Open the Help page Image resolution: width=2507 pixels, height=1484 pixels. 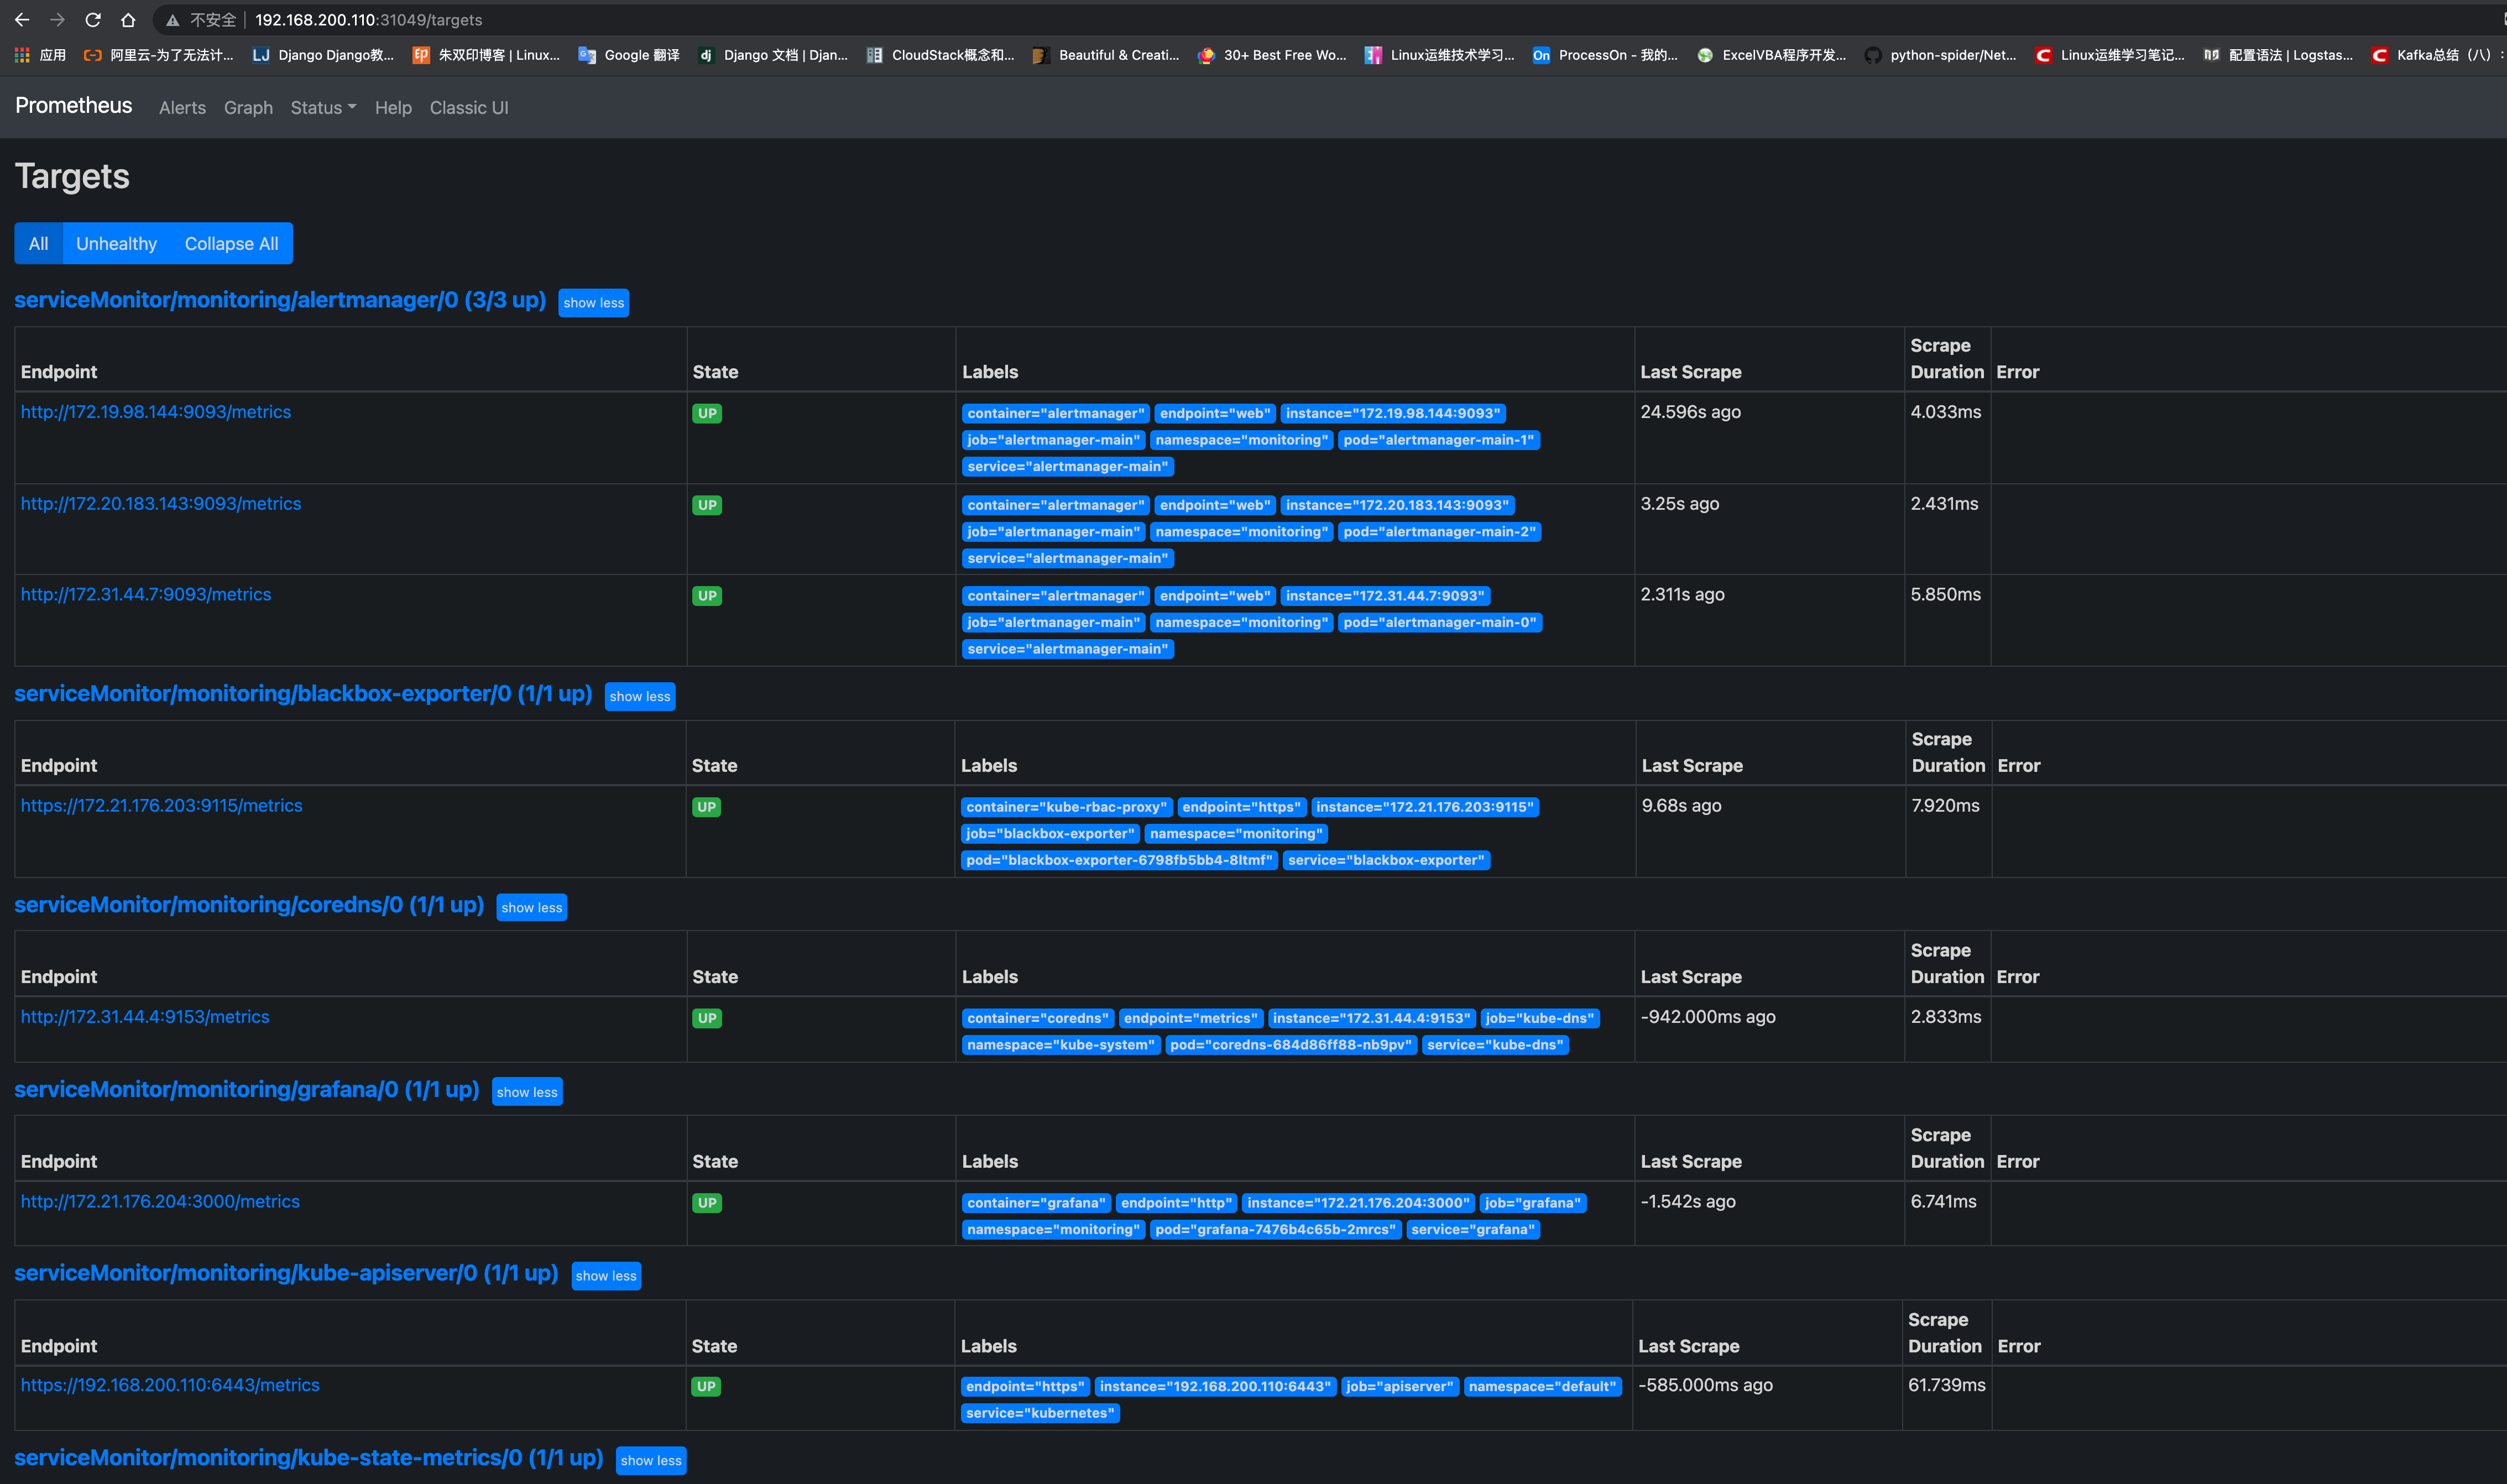(x=393, y=108)
